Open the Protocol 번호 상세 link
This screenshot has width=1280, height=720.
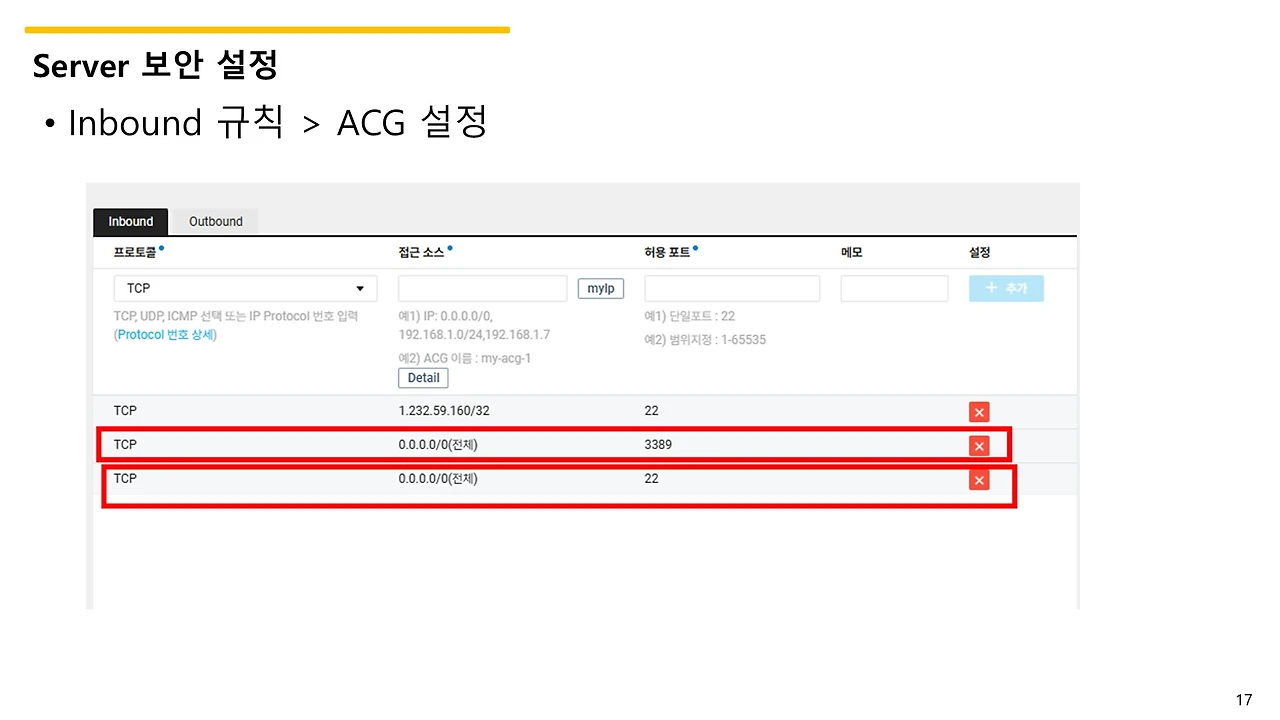(167, 335)
